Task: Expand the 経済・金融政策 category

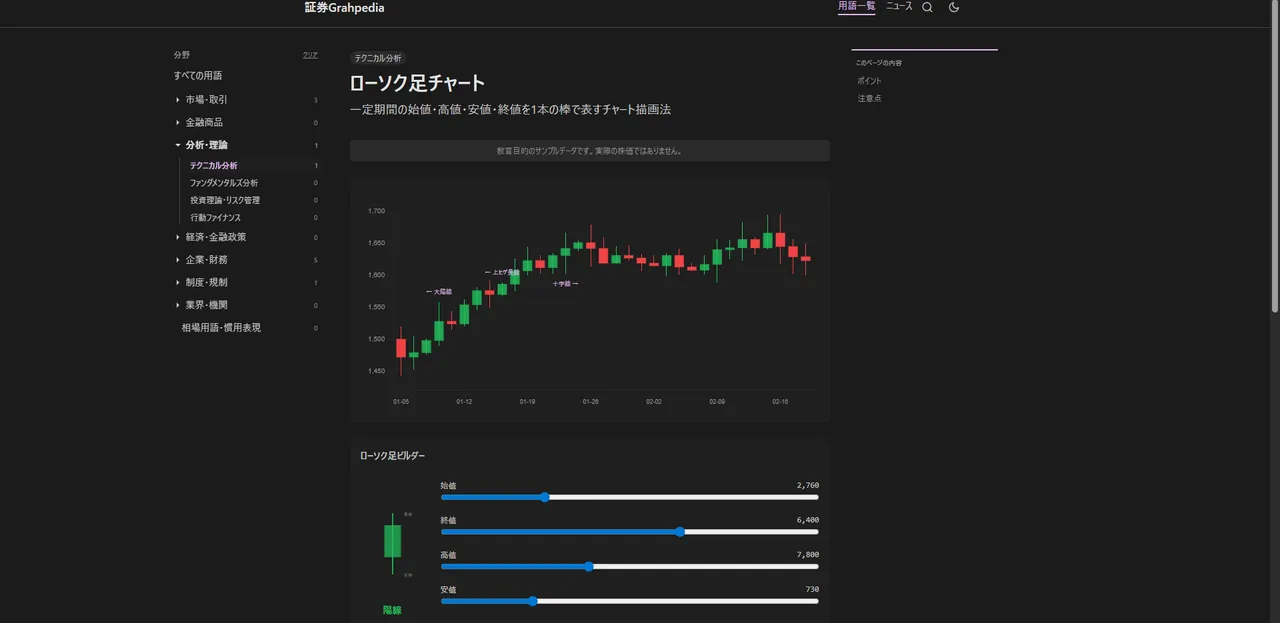Action: 178,237
